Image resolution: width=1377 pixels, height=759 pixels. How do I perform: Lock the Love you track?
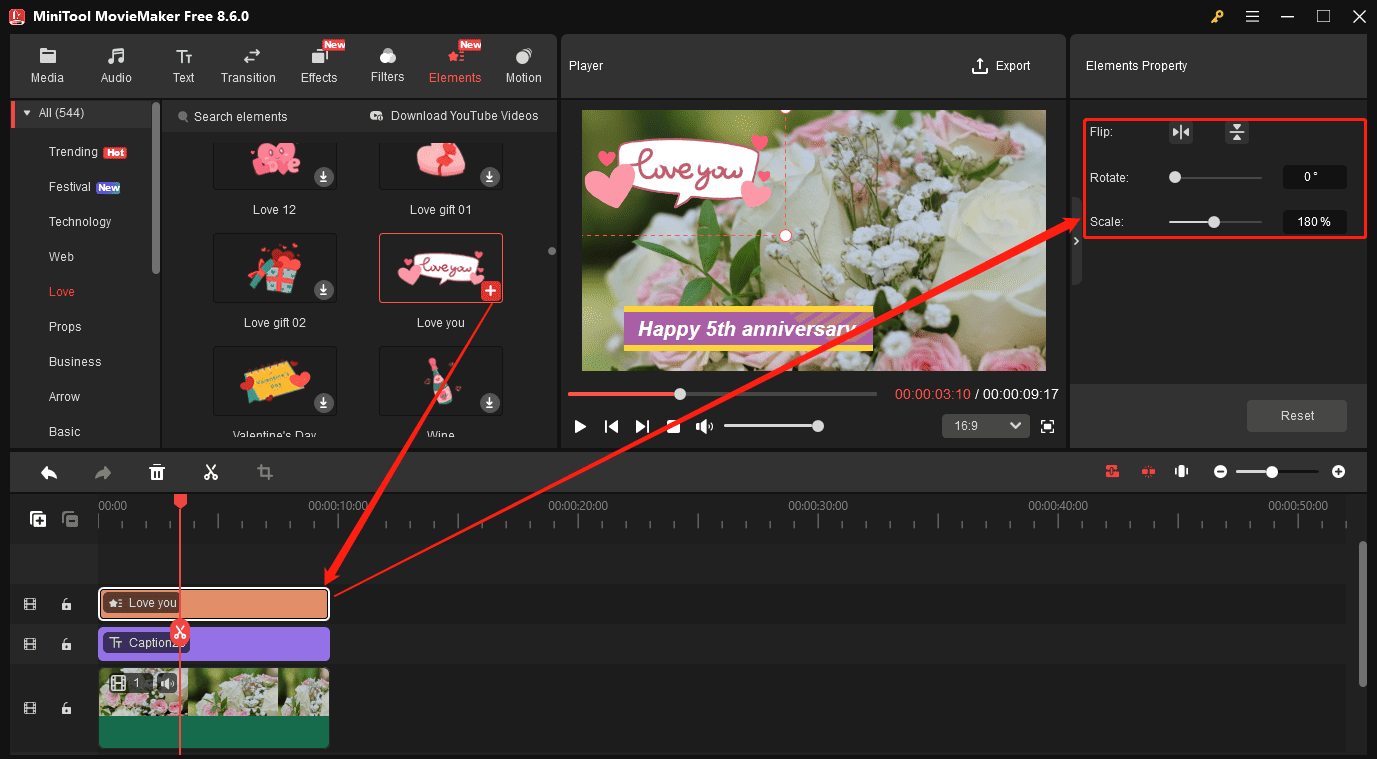coord(66,604)
